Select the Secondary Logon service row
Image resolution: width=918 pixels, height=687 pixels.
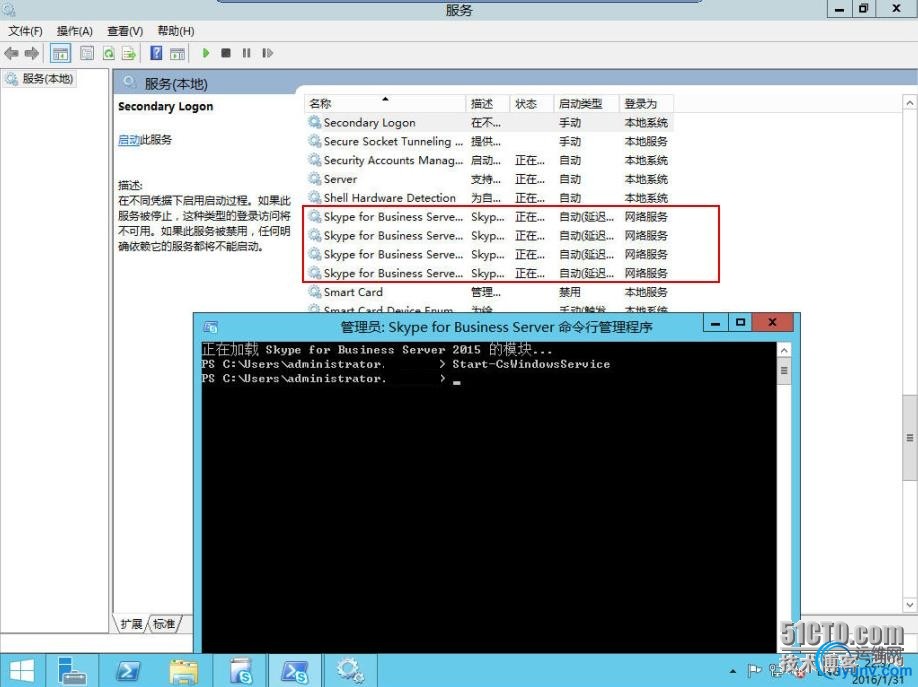coord(488,122)
